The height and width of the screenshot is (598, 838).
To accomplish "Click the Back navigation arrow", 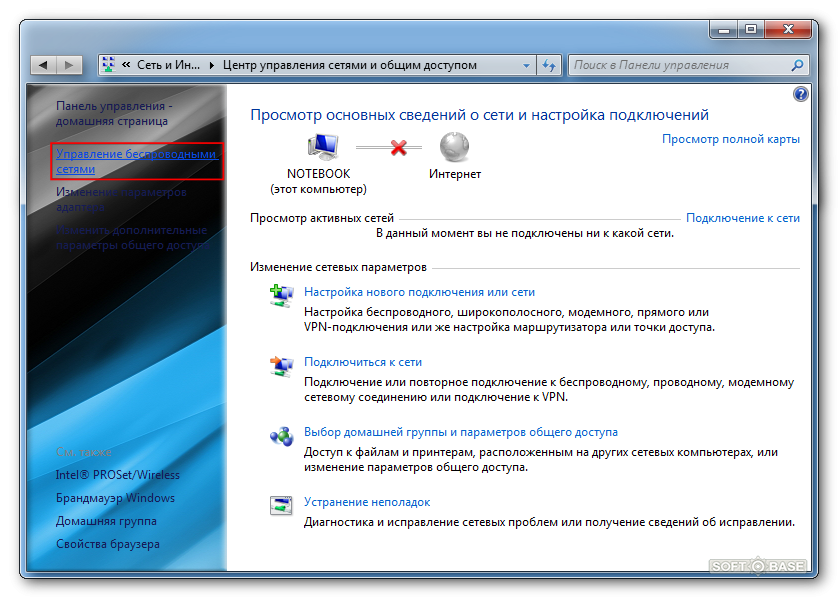I will point(44,65).
